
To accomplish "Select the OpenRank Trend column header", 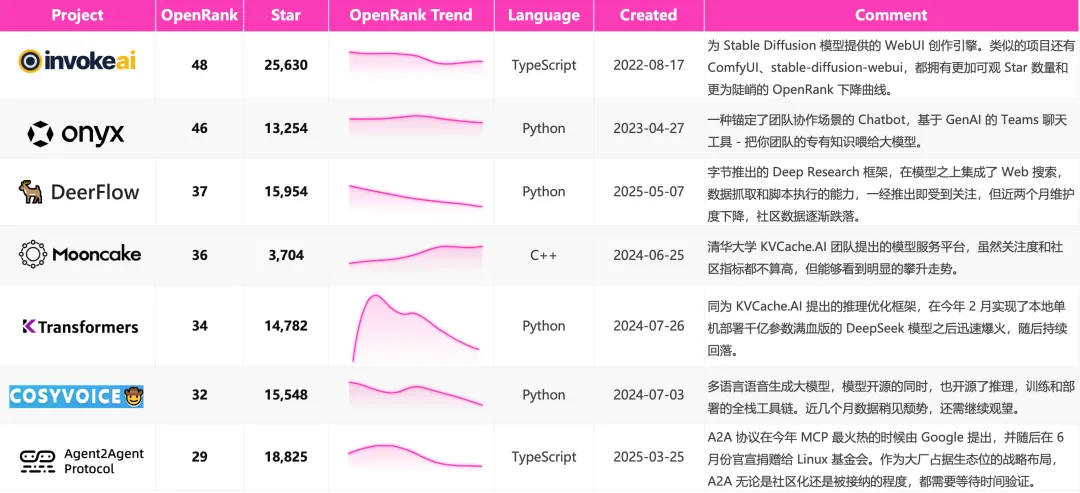I will click(x=411, y=15).
